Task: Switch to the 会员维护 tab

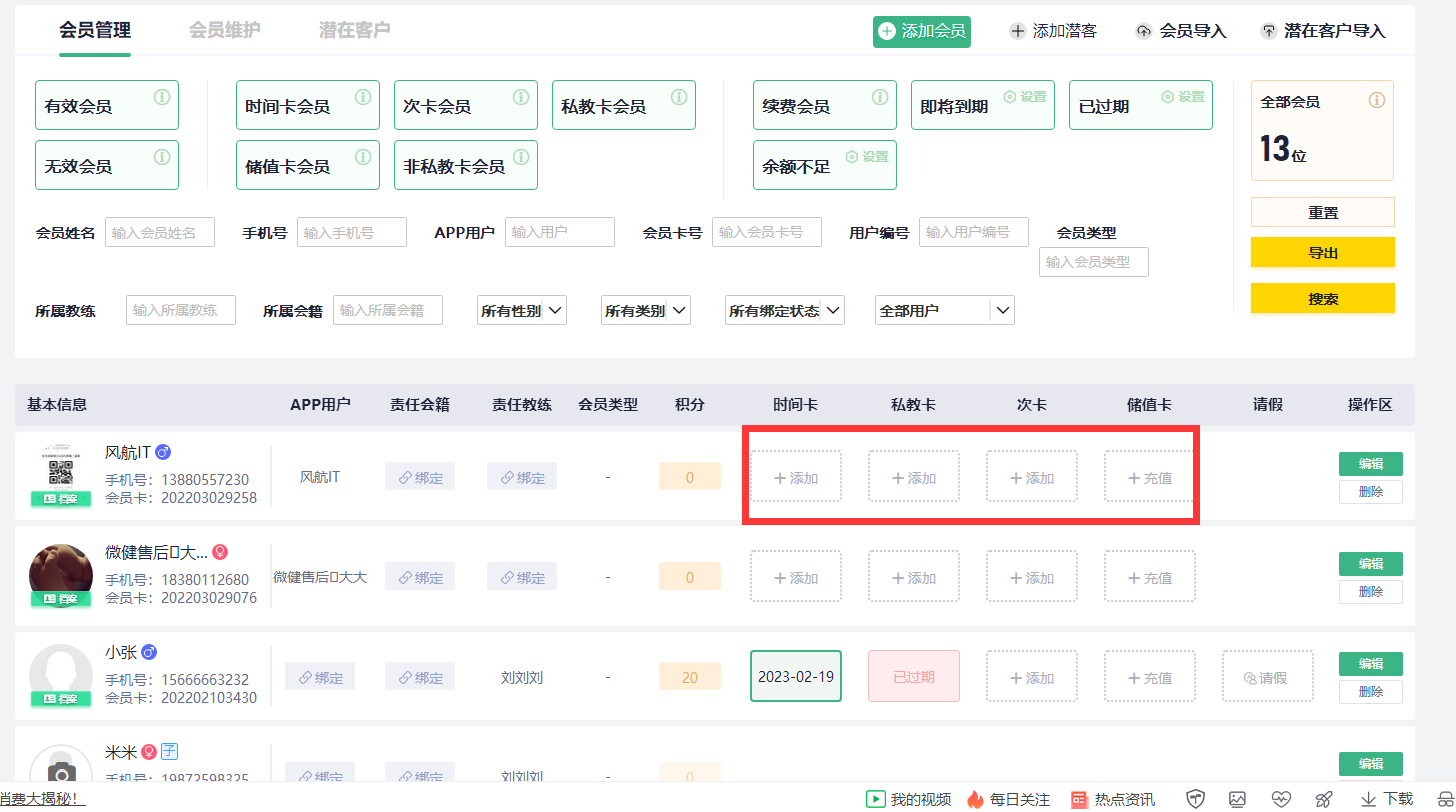Action: point(224,30)
